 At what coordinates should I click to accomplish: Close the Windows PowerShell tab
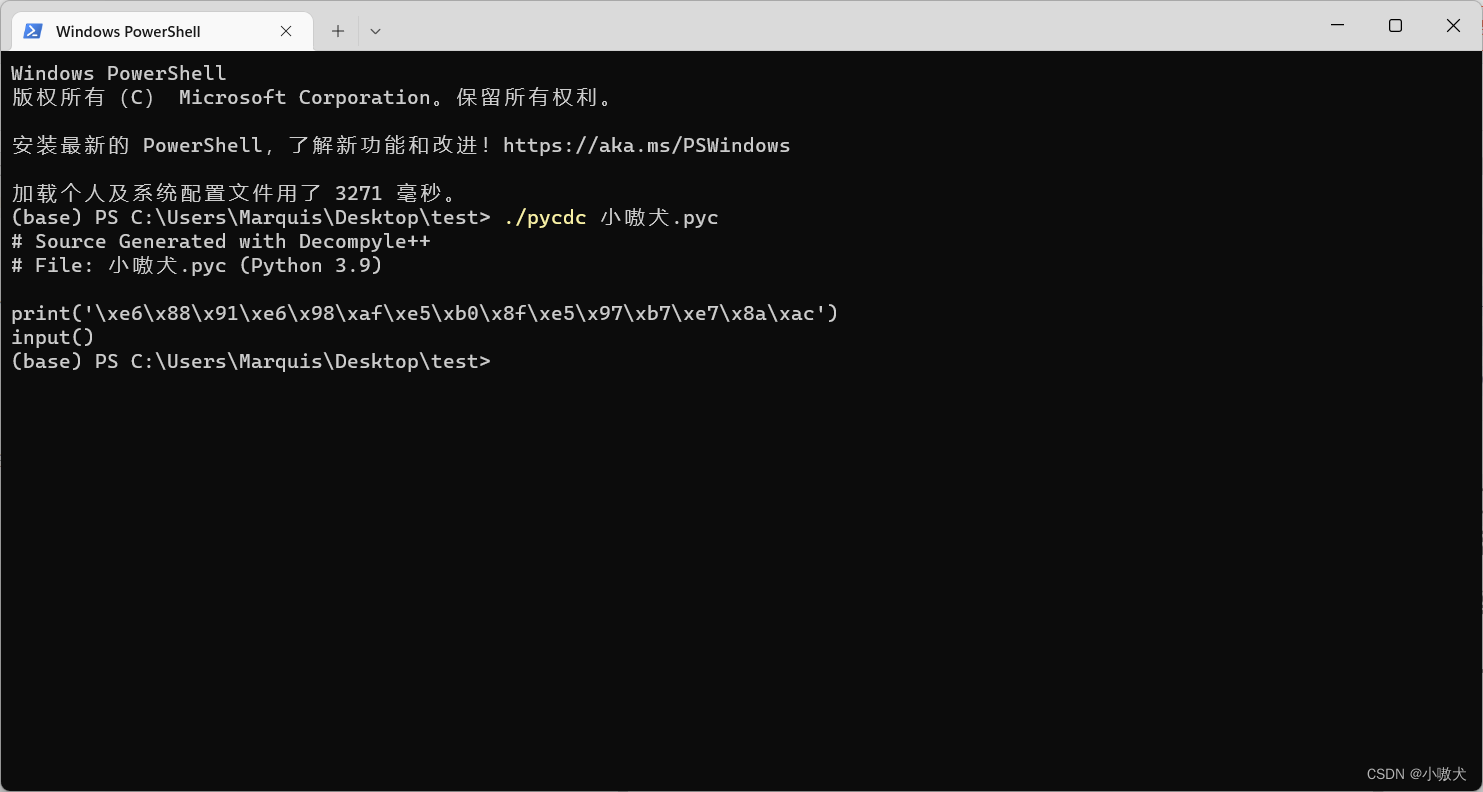pos(286,31)
